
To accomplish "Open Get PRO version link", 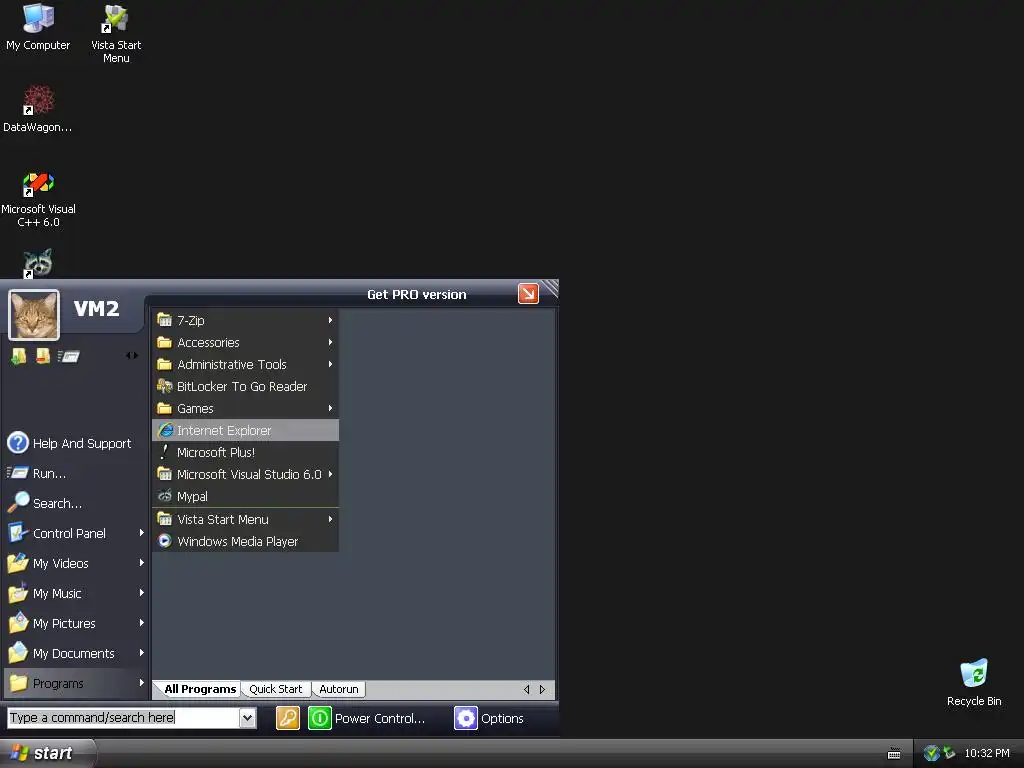I will coord(417,295).
